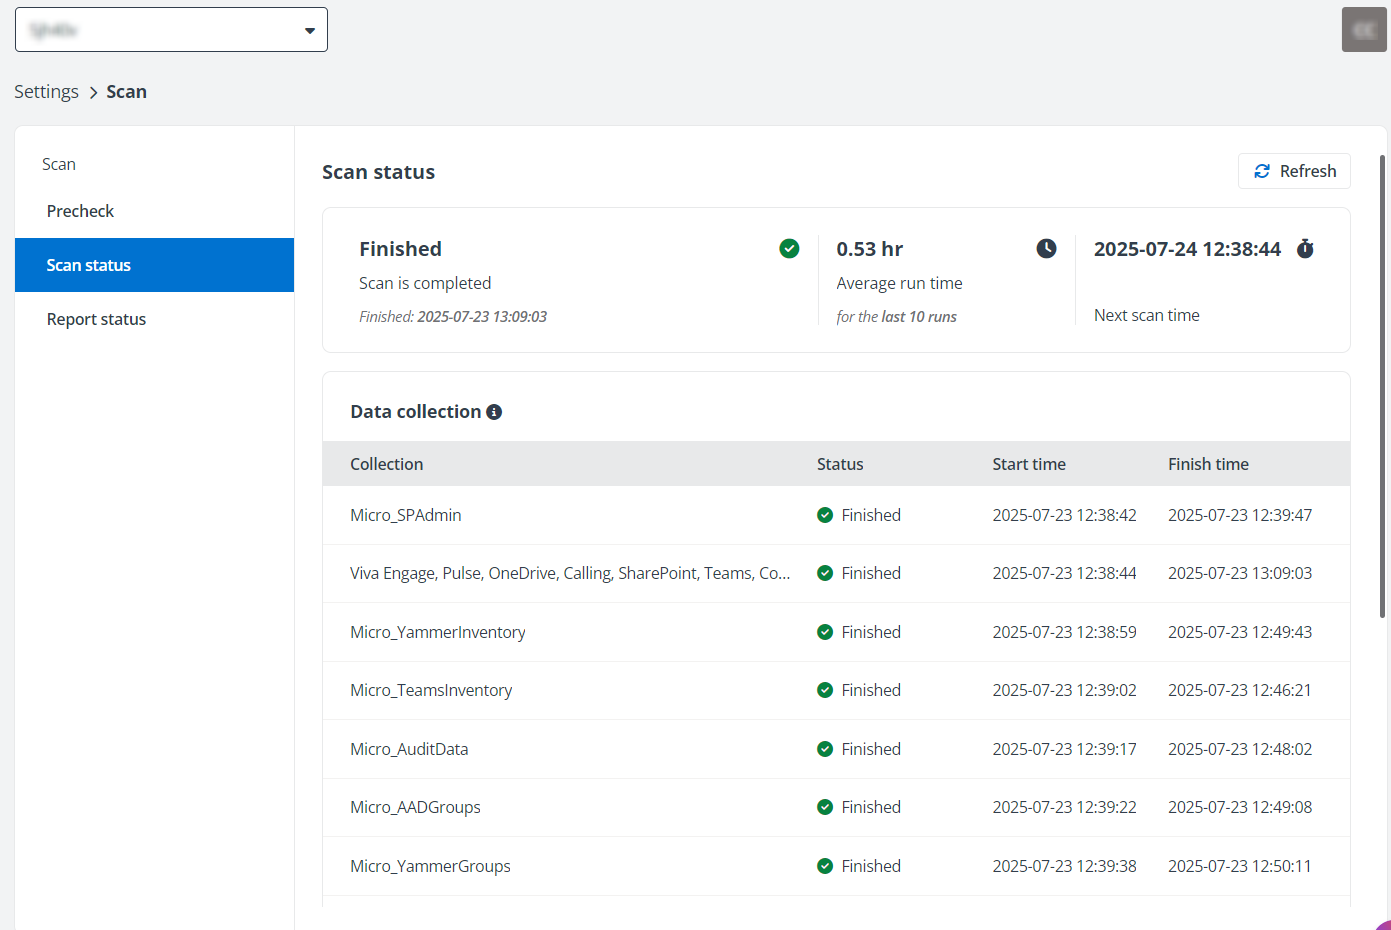
Task: Open the Settings breadcrumb link
Action: pyautogui.click(x=46, y=91)
